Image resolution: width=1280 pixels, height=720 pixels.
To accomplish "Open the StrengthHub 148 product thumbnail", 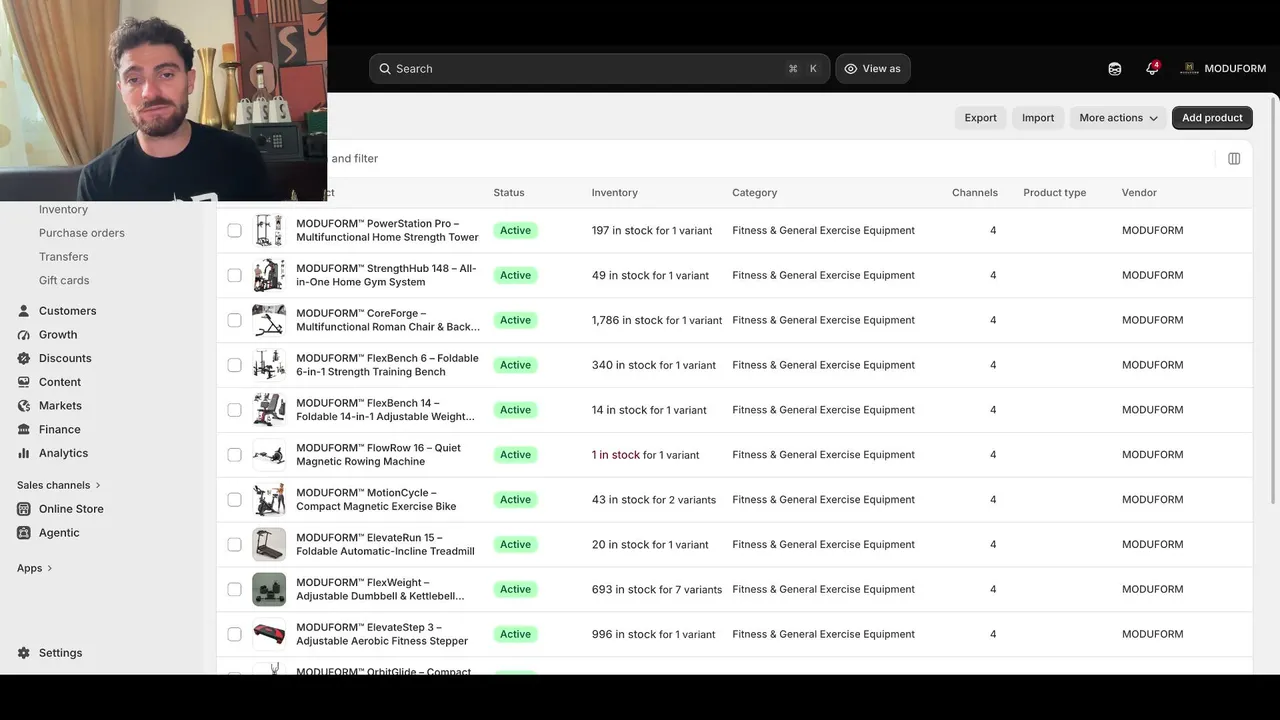I will pyautogui.click(x=269, y=275).
